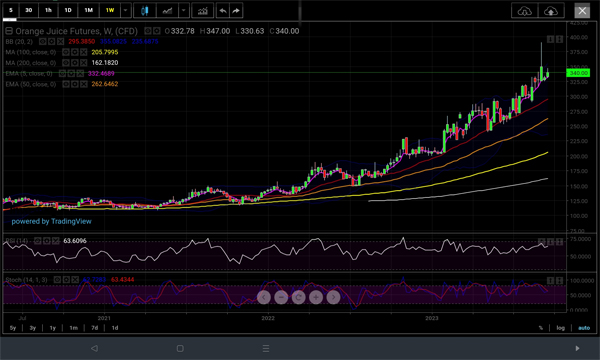Select candlestick chart style button

(x=145, y=11)
